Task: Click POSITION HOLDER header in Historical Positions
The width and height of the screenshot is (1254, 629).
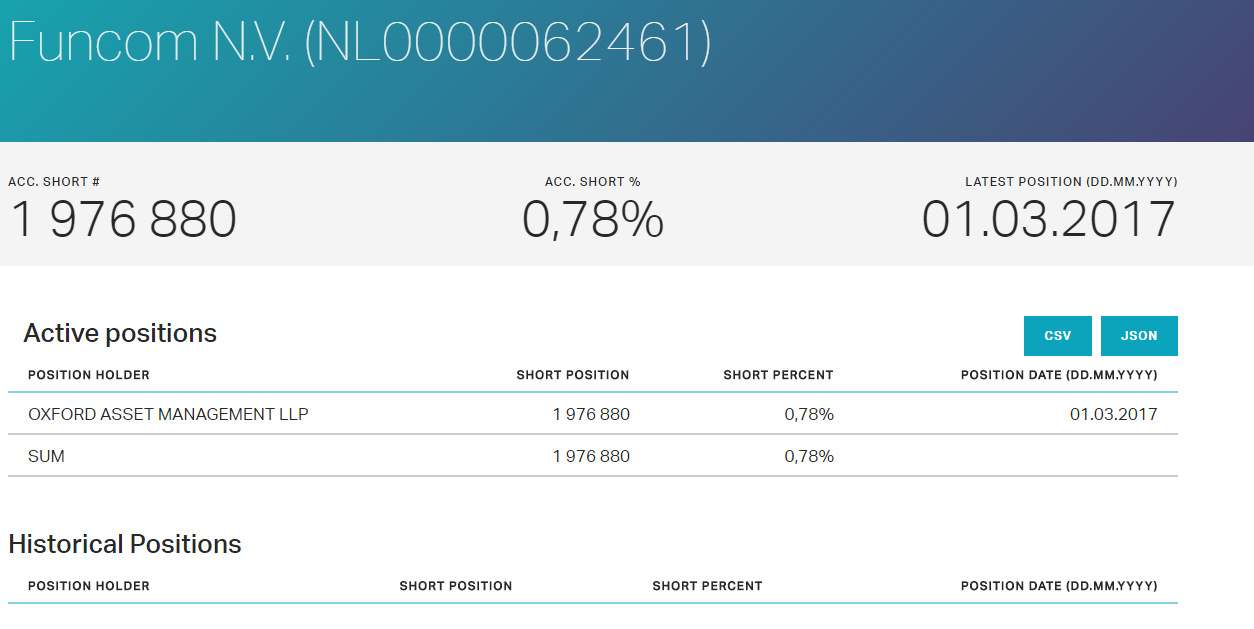Action: (x=89, y=586)
